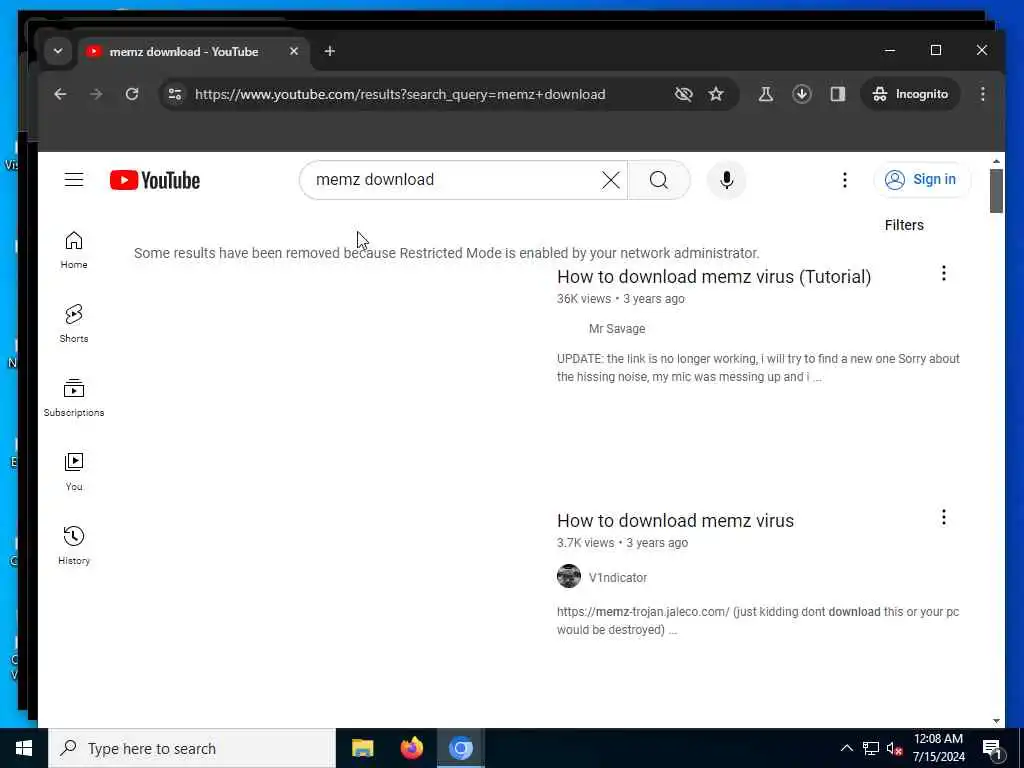This screenshot has width=1024, height=768.
Task: Click the magnifier search button
Action: click(x=659, y=180)
